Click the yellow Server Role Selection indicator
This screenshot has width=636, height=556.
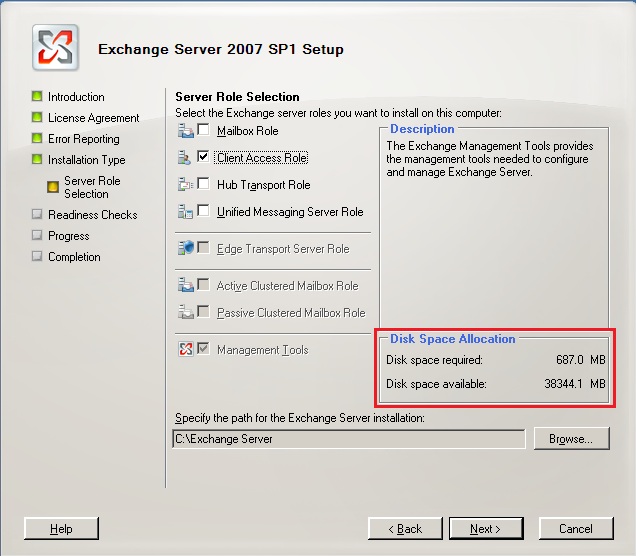[x=53, y=187]
